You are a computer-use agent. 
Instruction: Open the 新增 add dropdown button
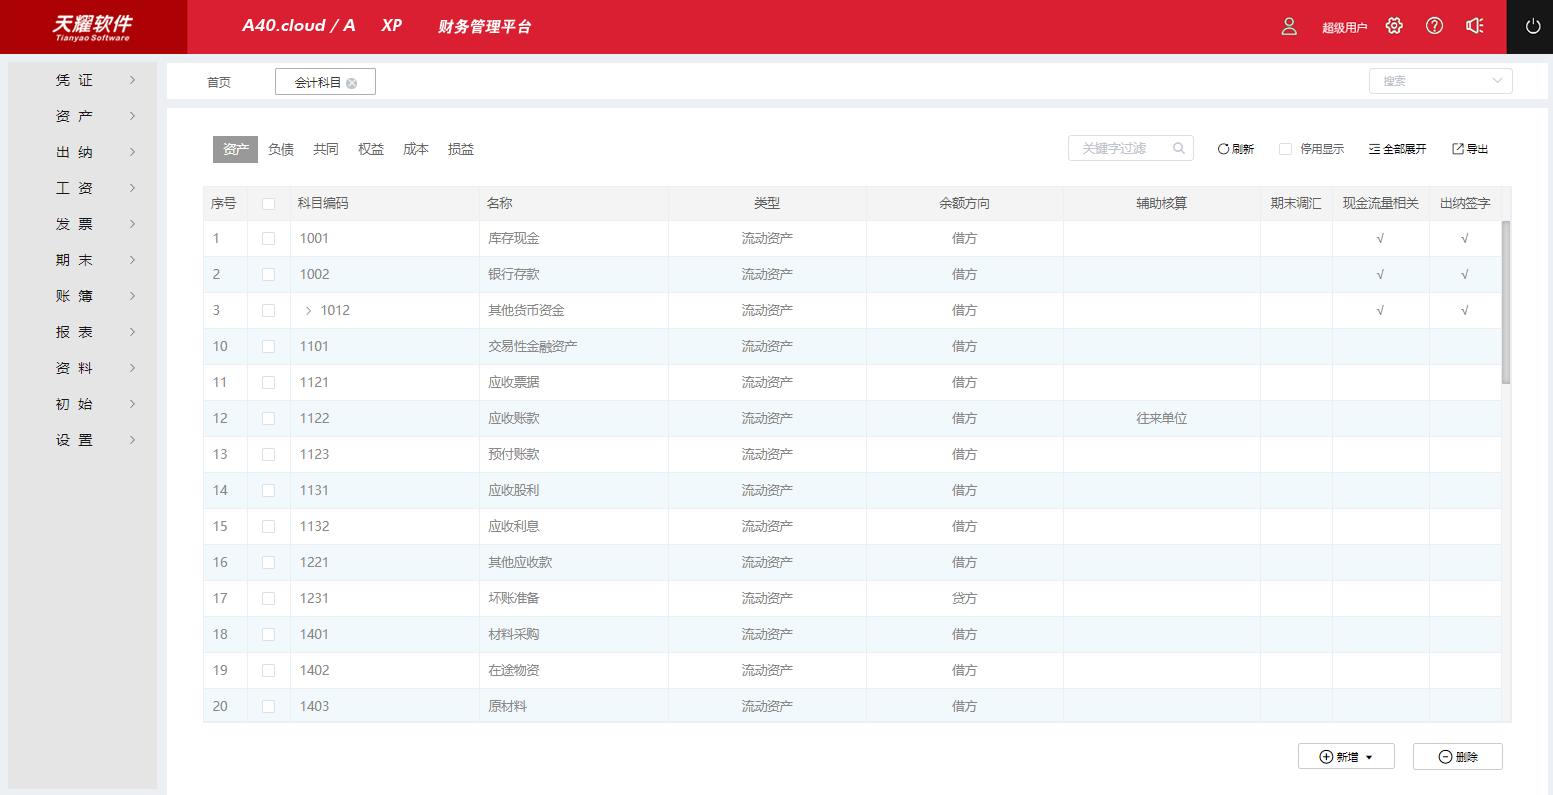[x=1346, y=757]
